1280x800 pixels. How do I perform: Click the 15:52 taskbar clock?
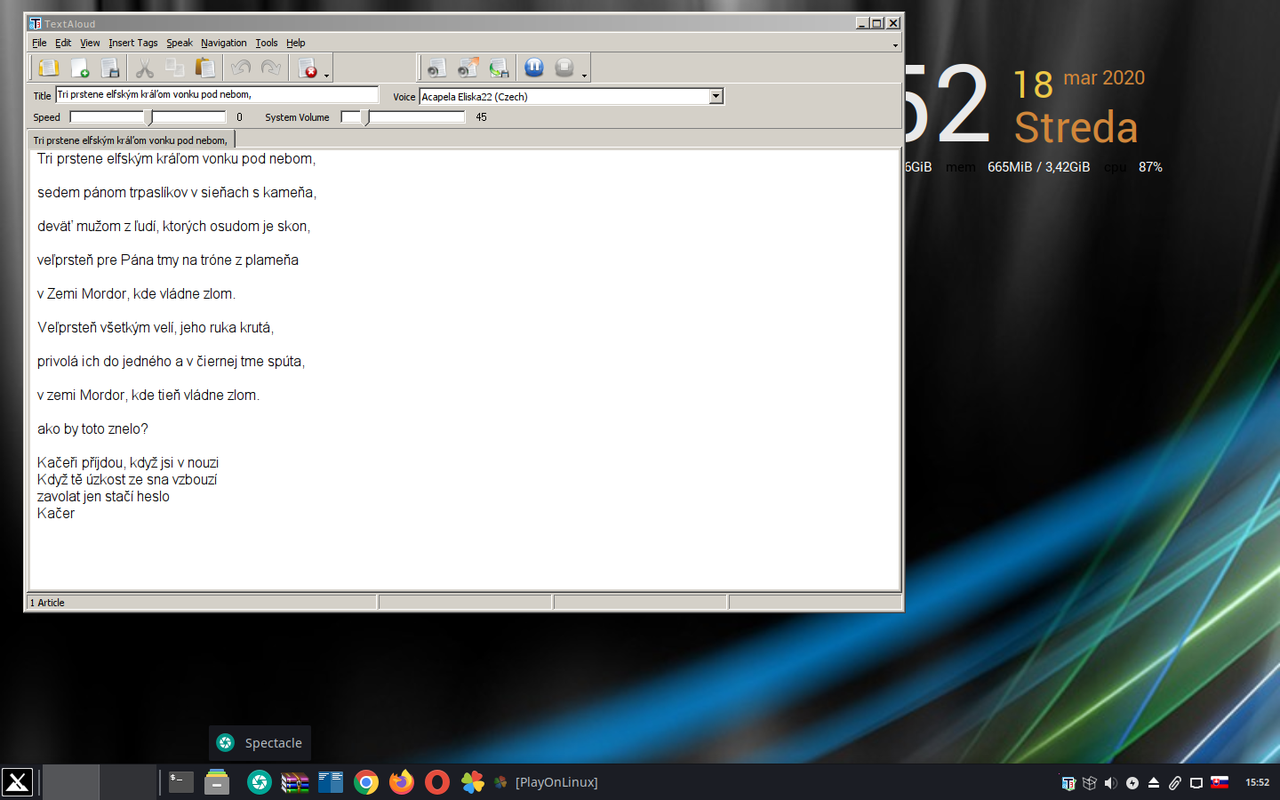click(x=1257, y=782)
